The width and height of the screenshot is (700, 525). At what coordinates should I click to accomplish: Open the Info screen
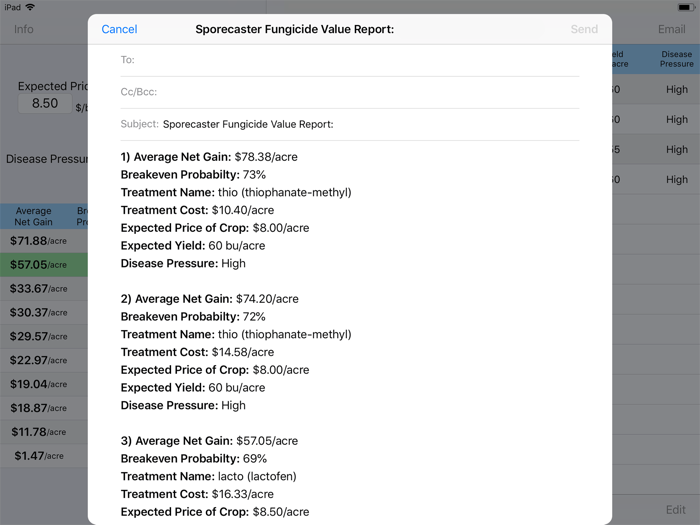point(23,29)
